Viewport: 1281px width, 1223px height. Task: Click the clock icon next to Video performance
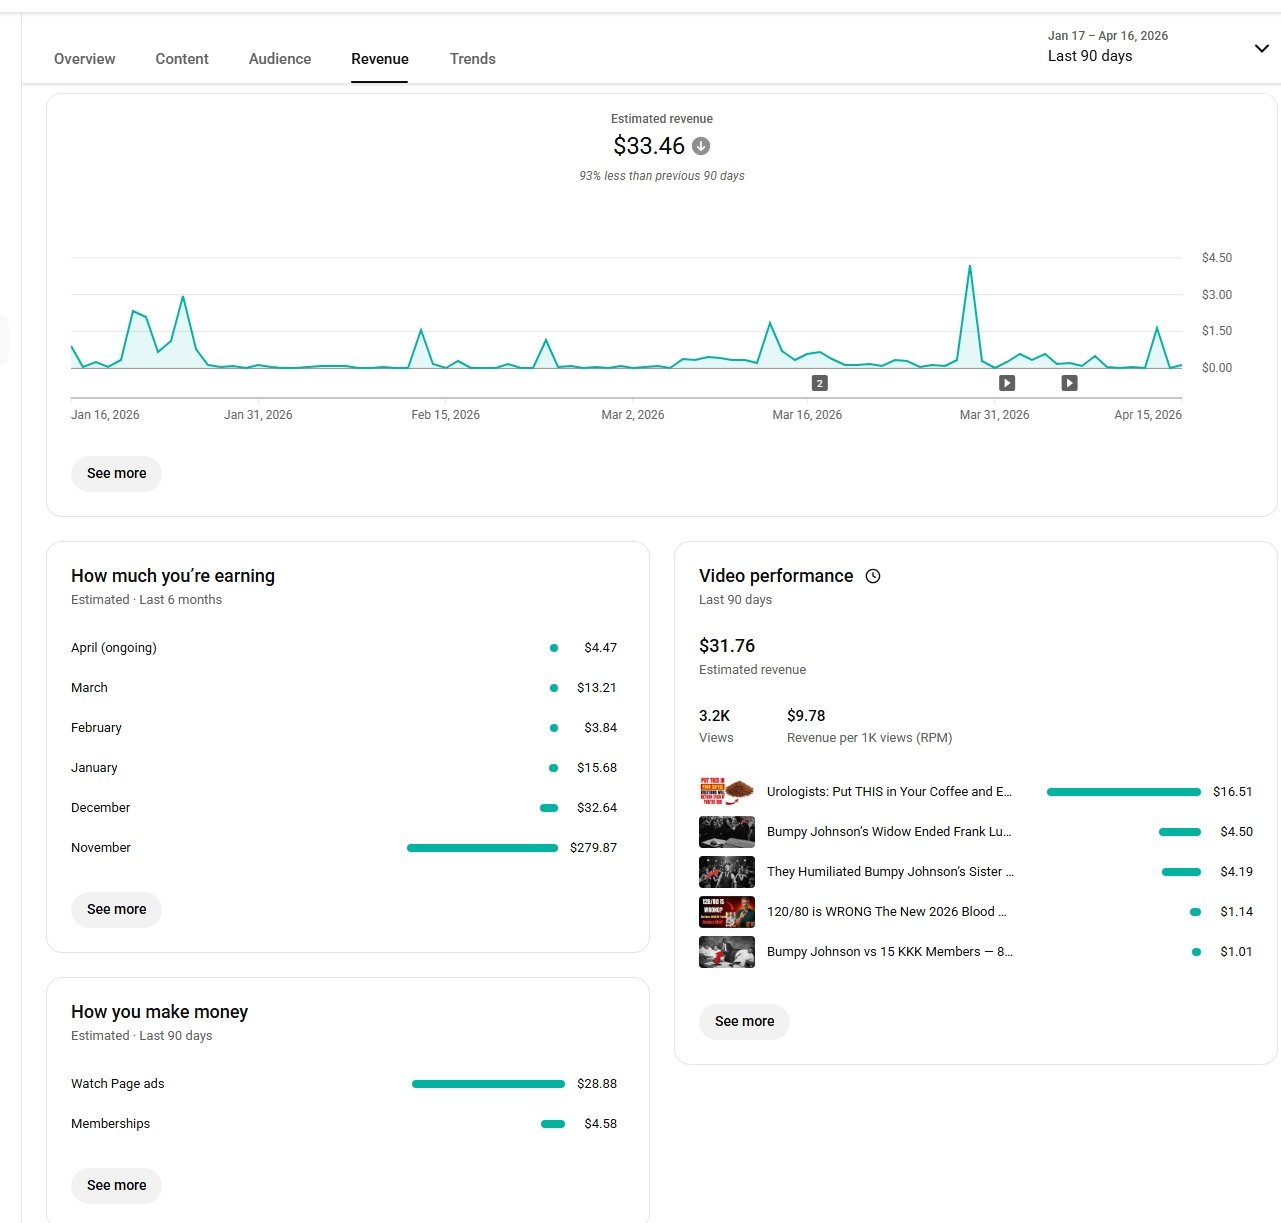point(873,576)
